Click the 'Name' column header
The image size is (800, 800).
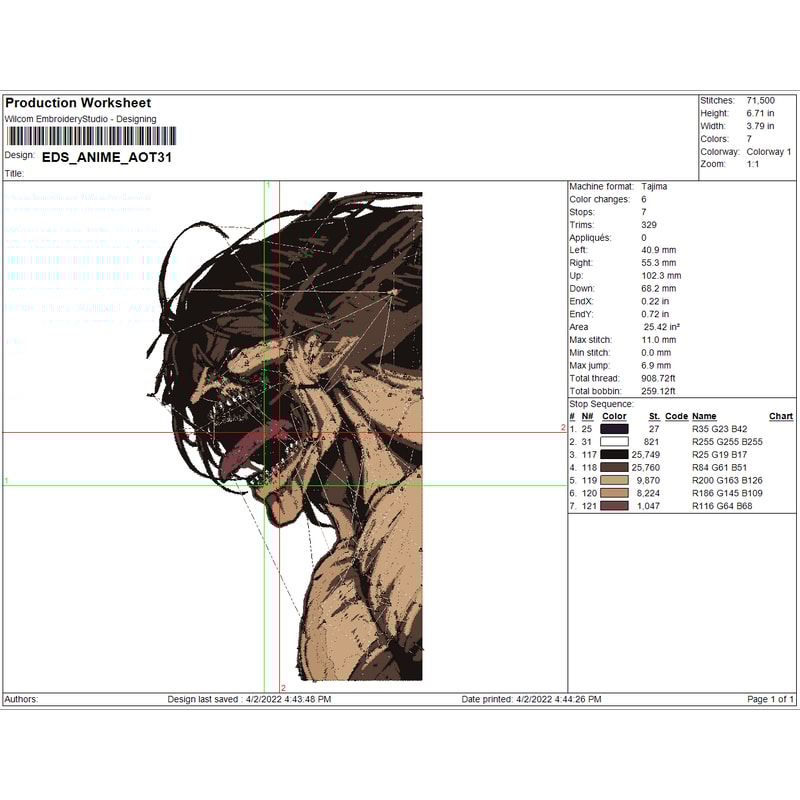coord(704,416)
